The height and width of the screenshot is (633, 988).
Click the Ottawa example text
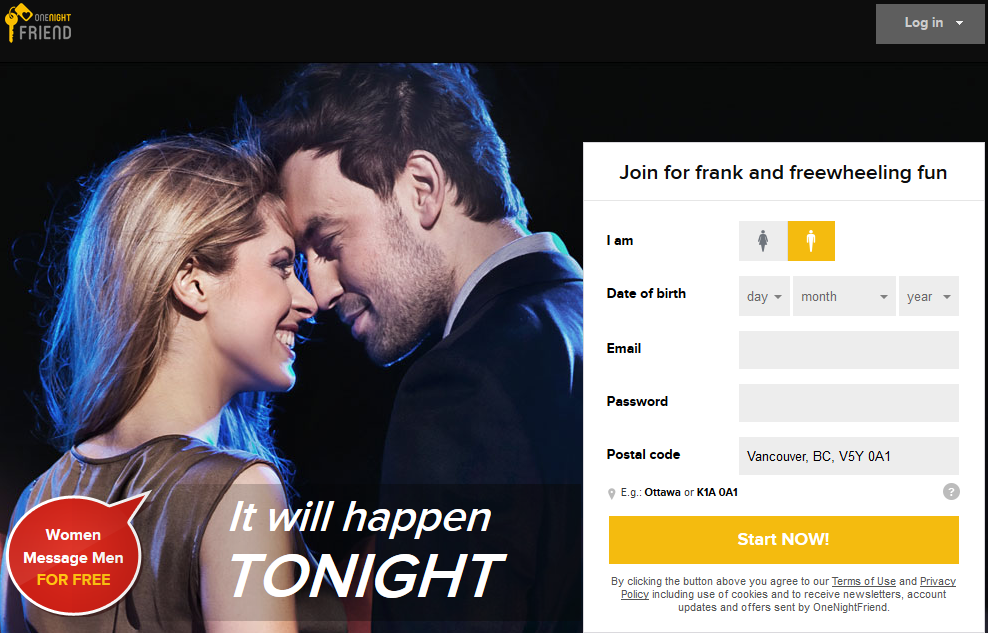(662, 493)
